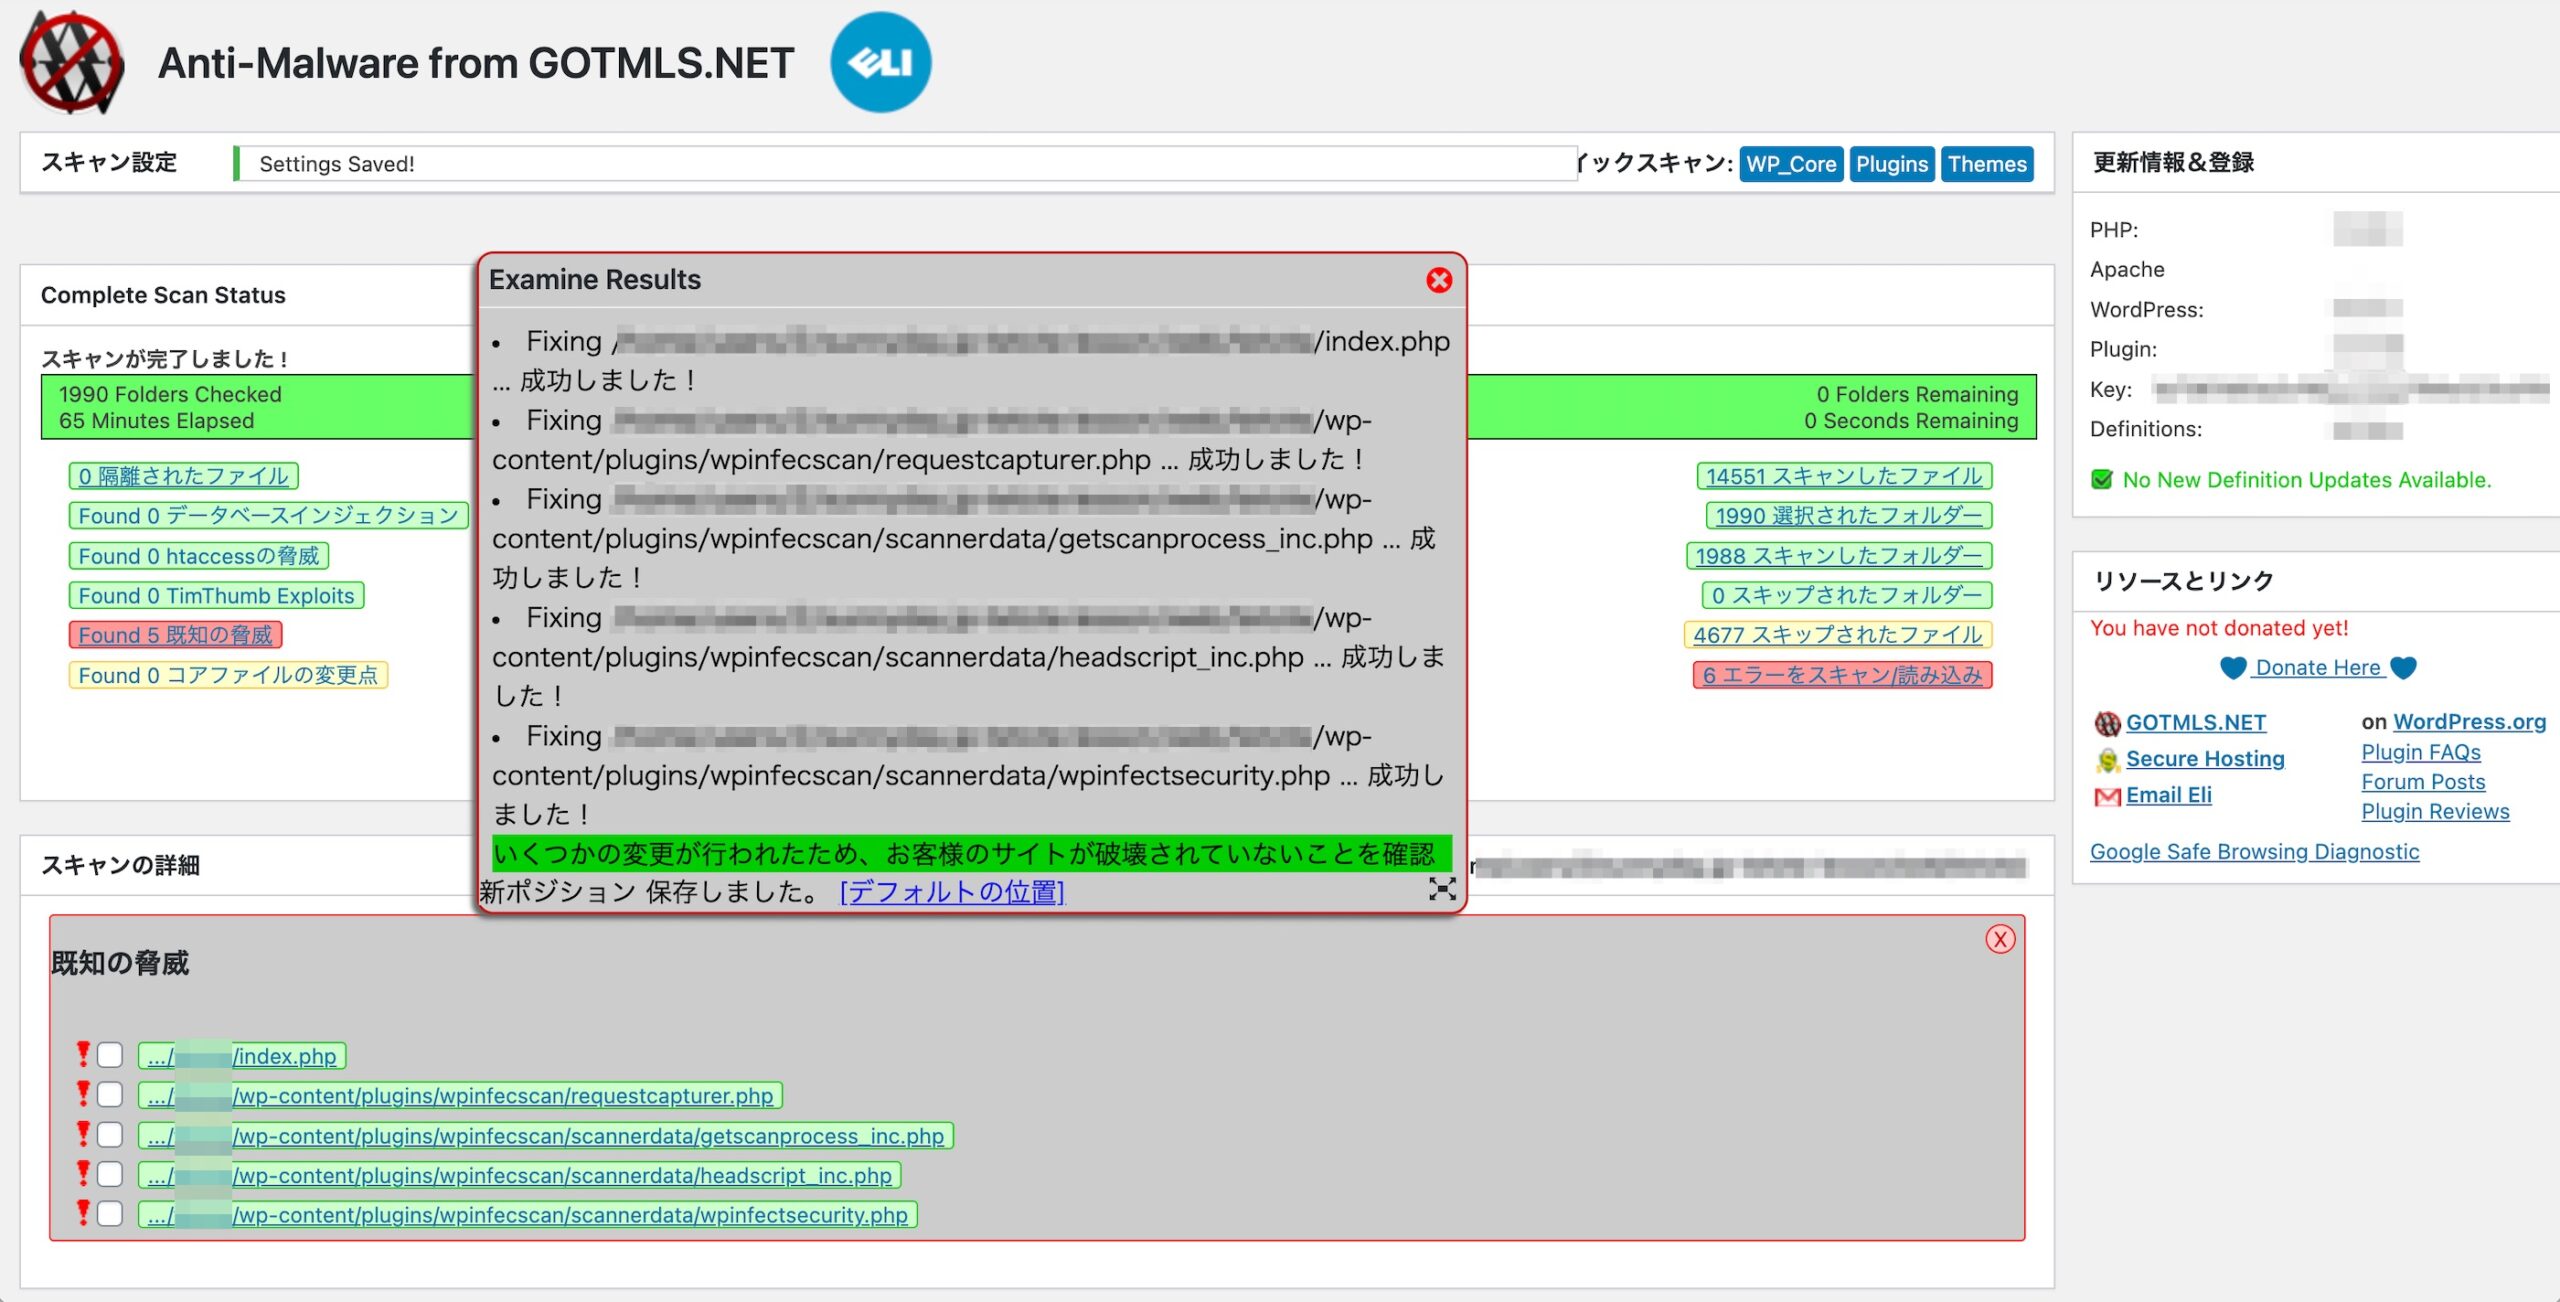Open 1988 スキャンしたフォルダー
Viewport: 2560px width, 1302px height.
point(1839,556)
